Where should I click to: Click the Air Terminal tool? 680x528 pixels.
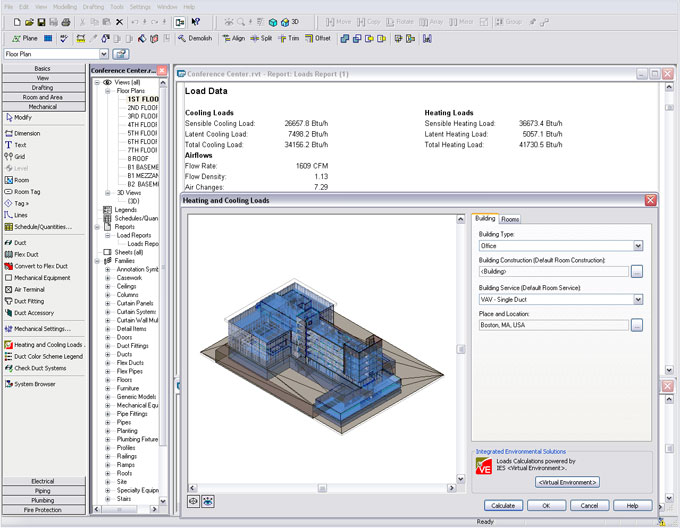(28, 288)
